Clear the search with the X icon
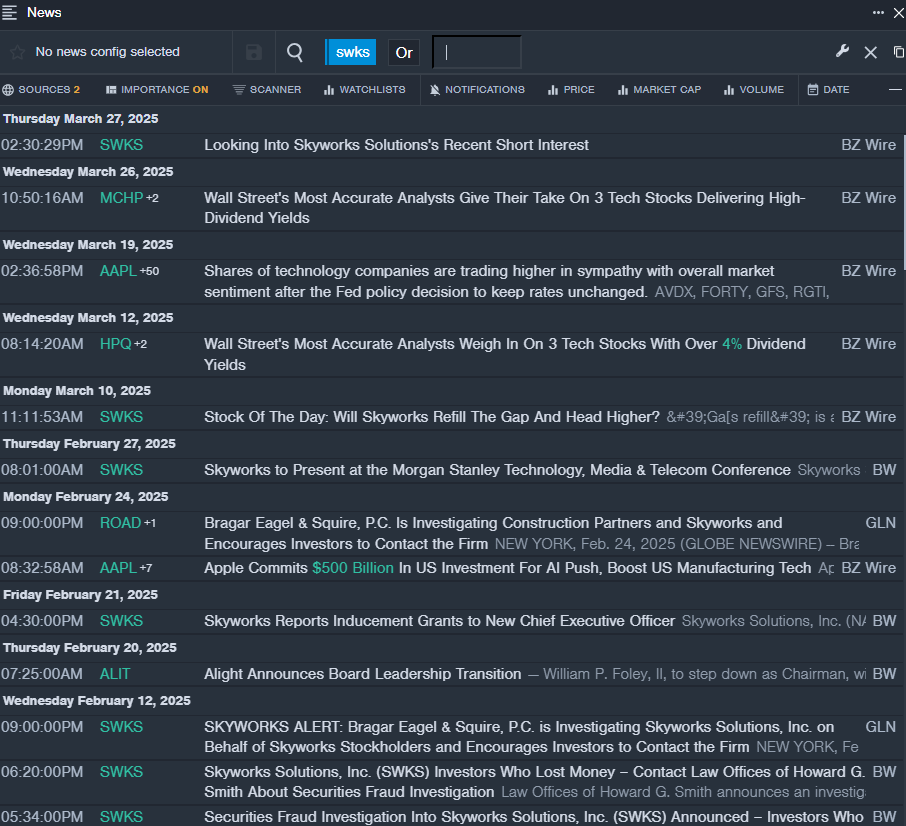906x826 pixels. click(870, 53)
